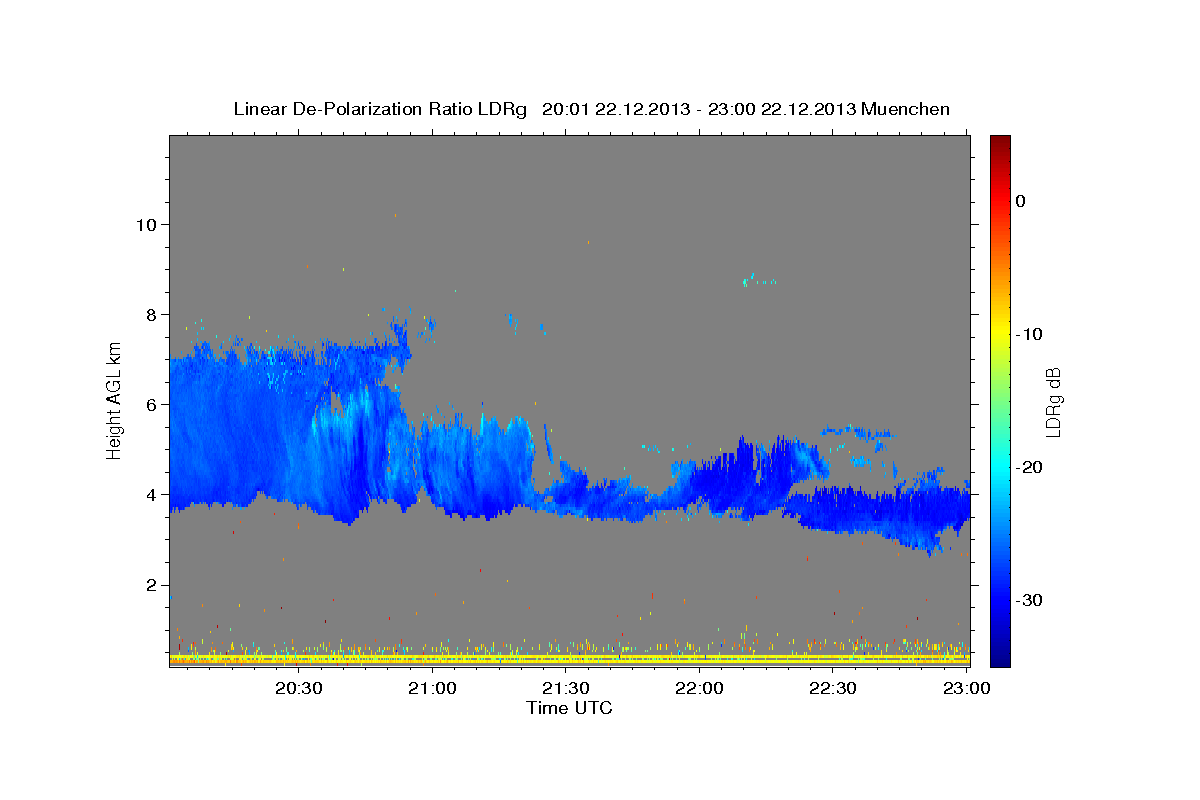This screenshot has width=1200, height=800.
Task: Click the 22:30 time tick label
Action: [x=832, y=688]
